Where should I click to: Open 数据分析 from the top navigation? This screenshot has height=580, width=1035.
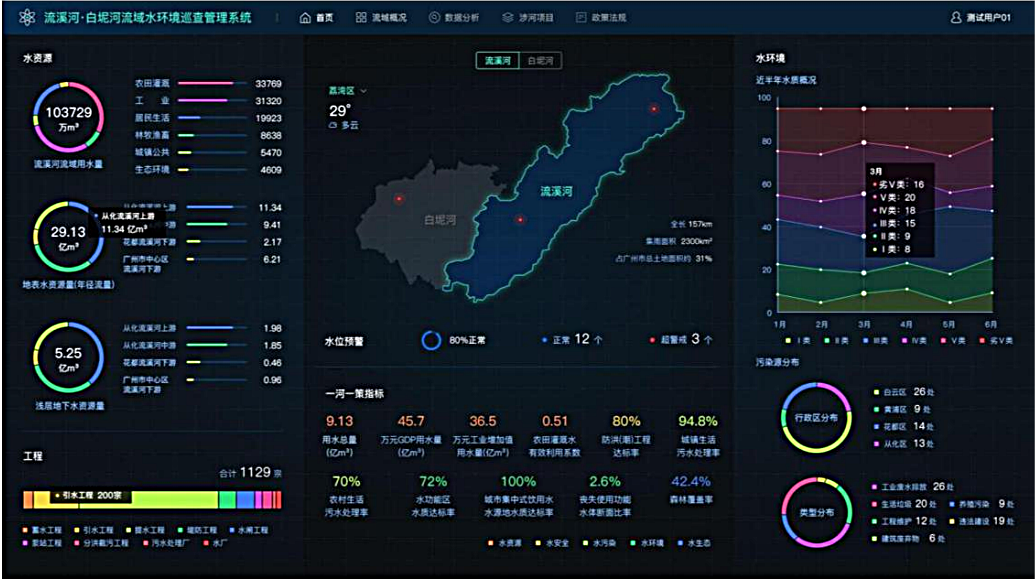pos(434,15)
